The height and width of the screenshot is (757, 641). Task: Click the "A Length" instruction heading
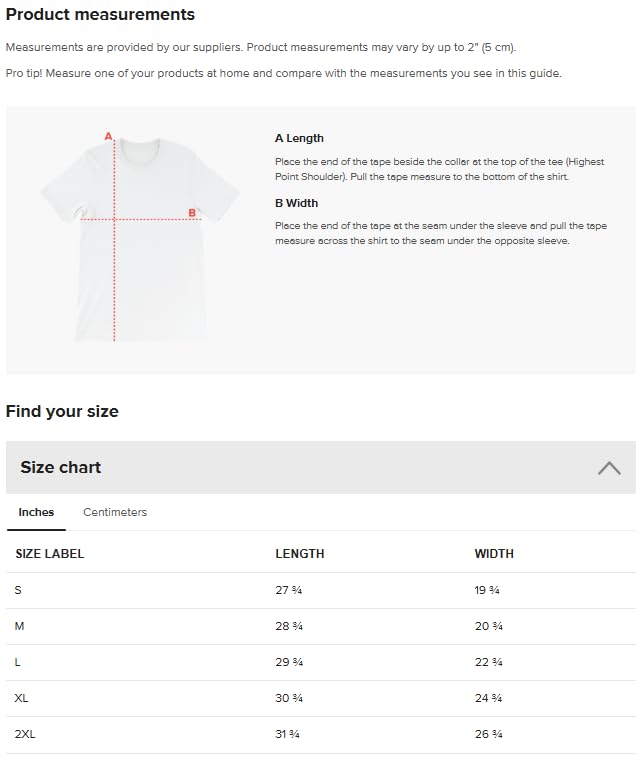click(299, 138)
